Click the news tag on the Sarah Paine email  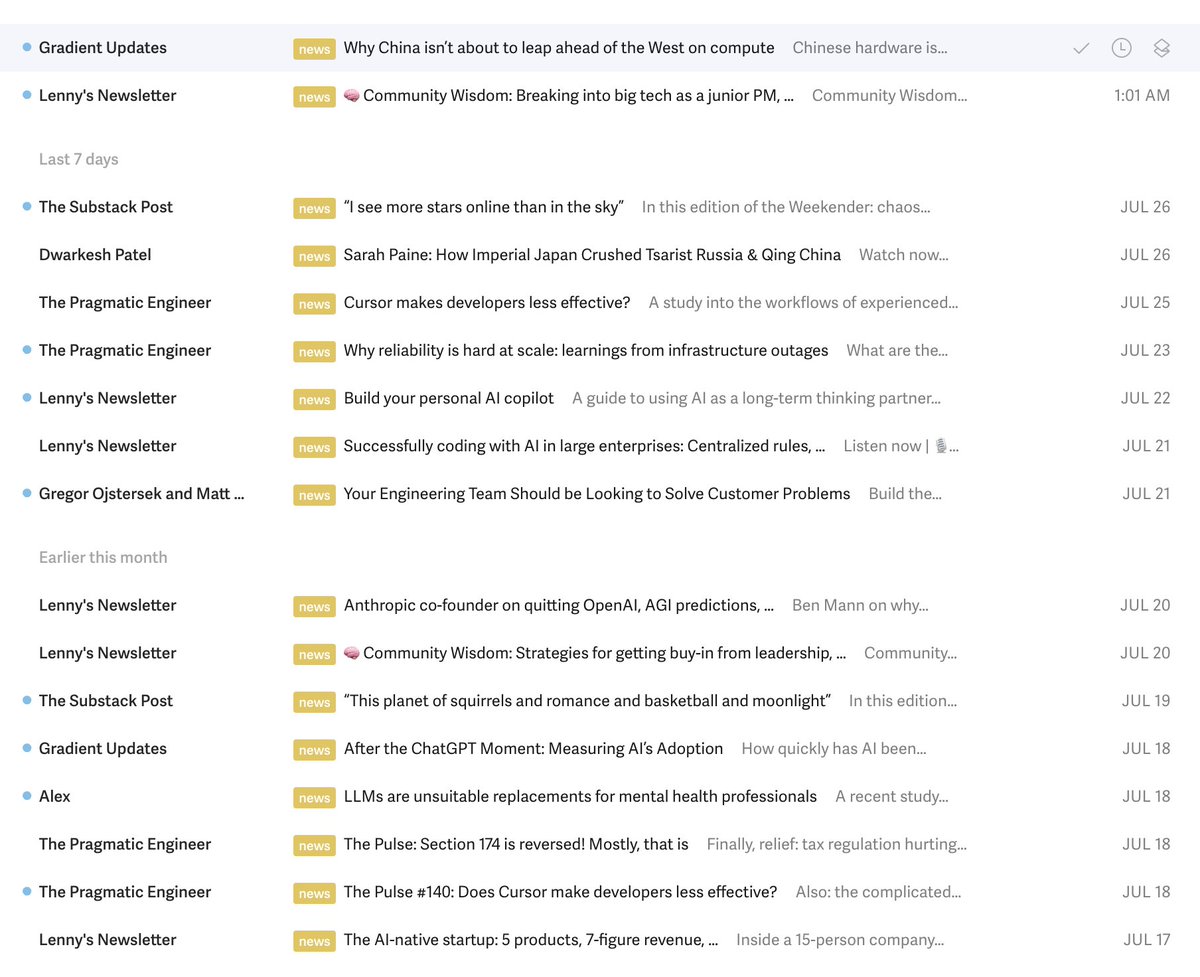tap(314, 256)
